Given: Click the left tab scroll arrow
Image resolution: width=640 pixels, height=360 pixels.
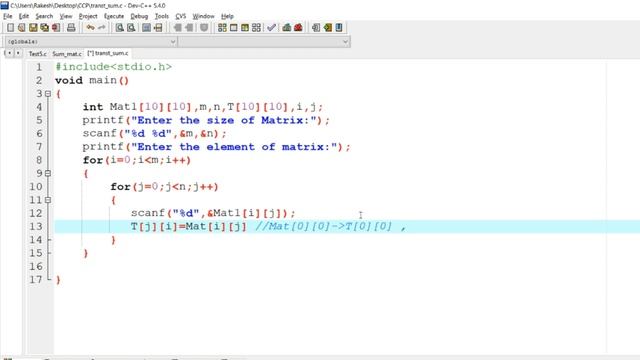Looking at the screenshot, I should (9, 53).
